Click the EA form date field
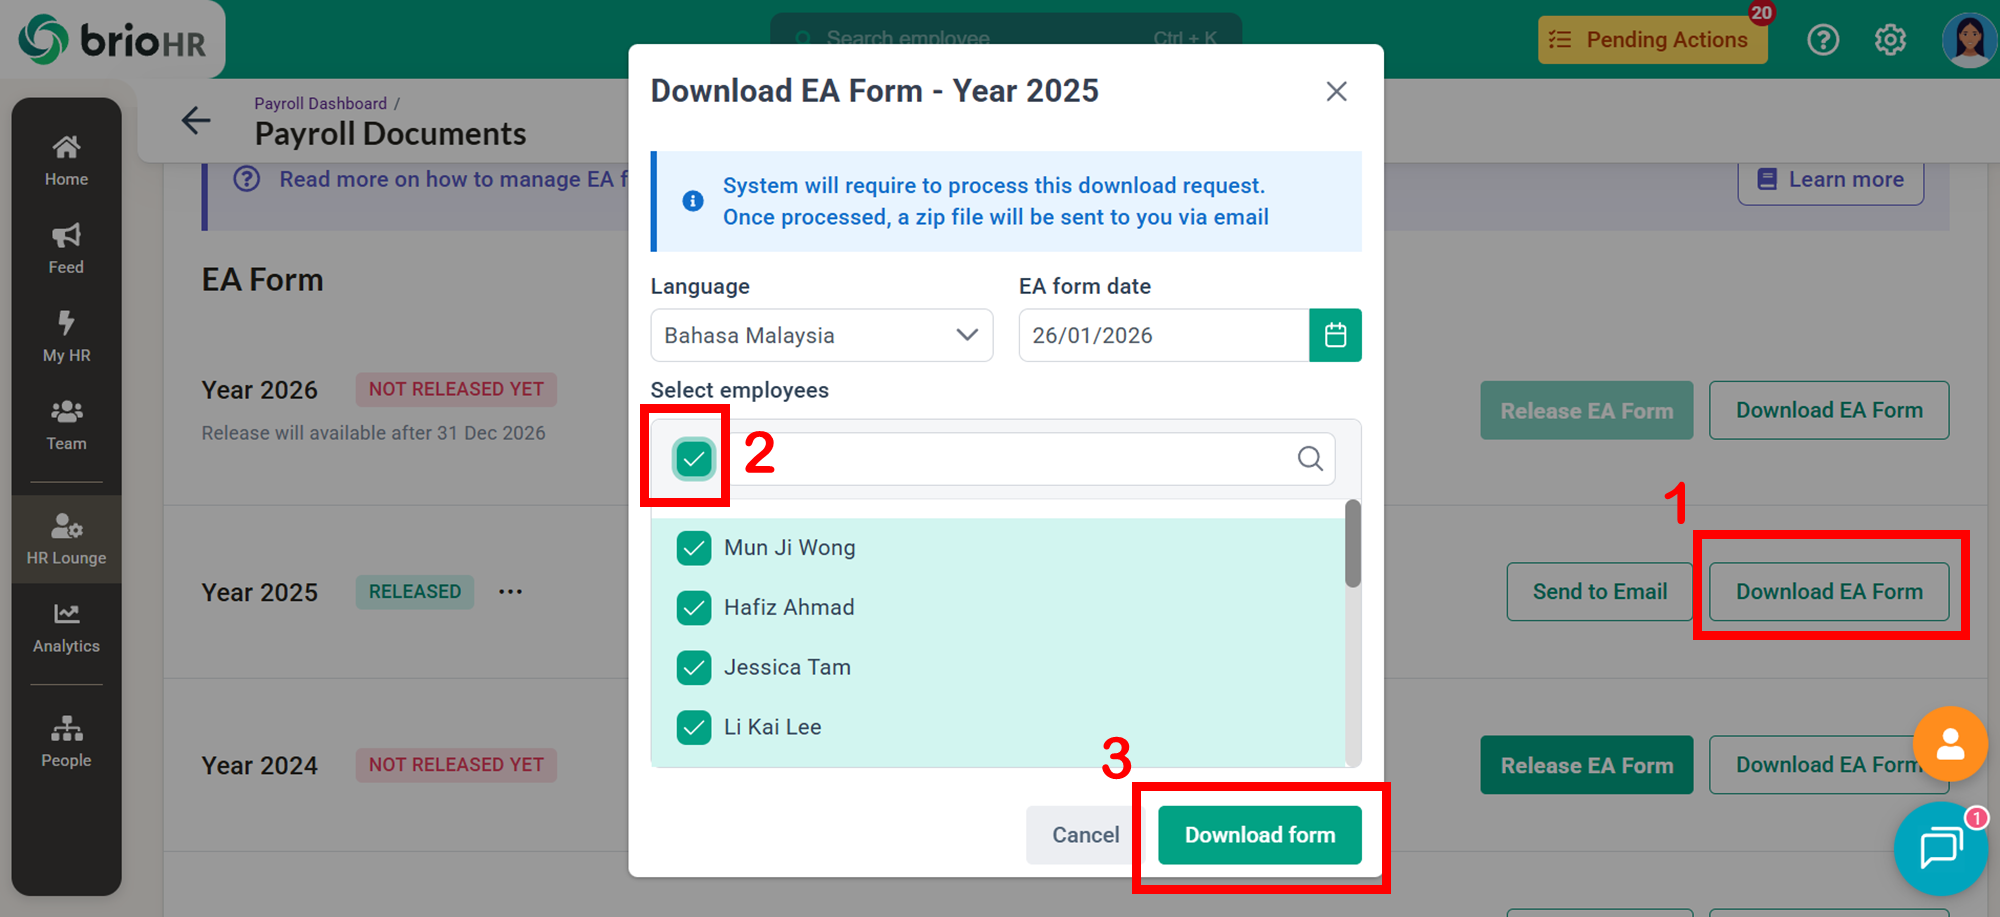This screenshot has height=917, width=2000. coord(1163,335)
